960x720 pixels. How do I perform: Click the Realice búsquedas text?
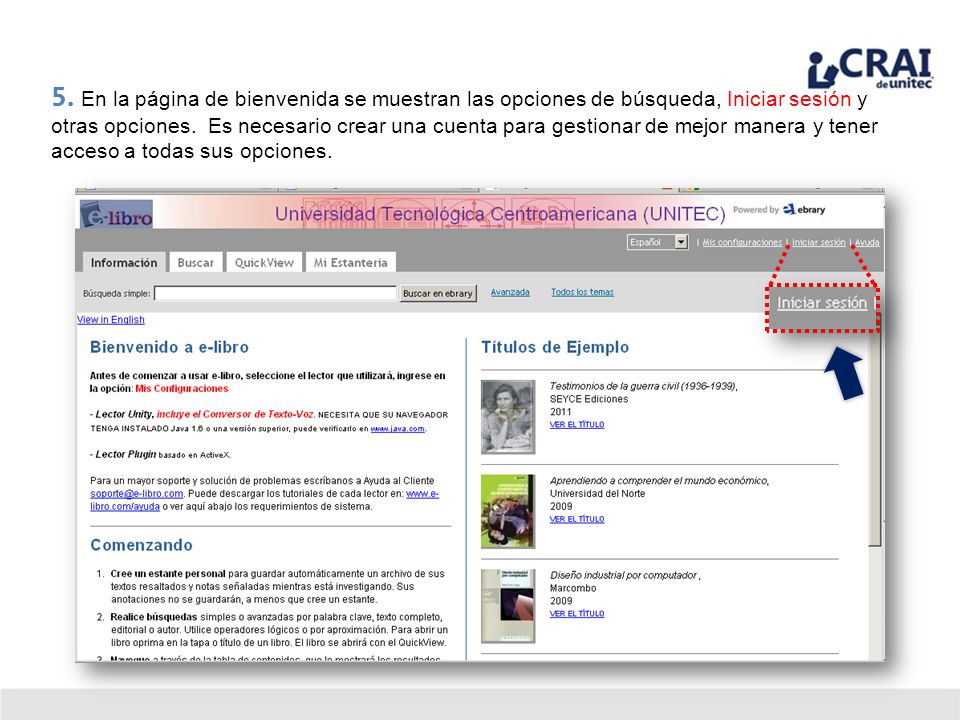coord(154,617)
